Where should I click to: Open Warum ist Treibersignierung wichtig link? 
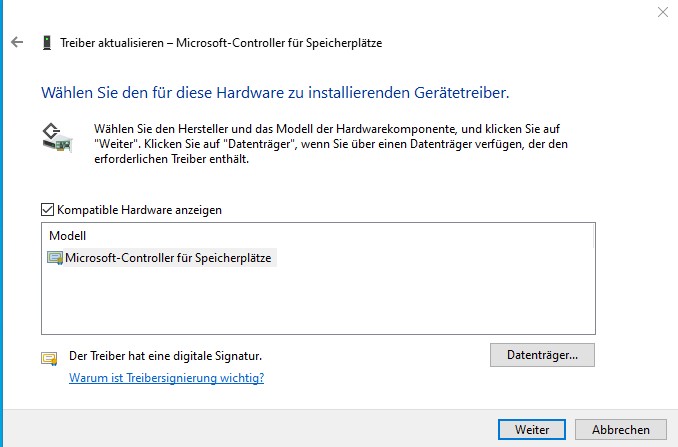[166, 378]
